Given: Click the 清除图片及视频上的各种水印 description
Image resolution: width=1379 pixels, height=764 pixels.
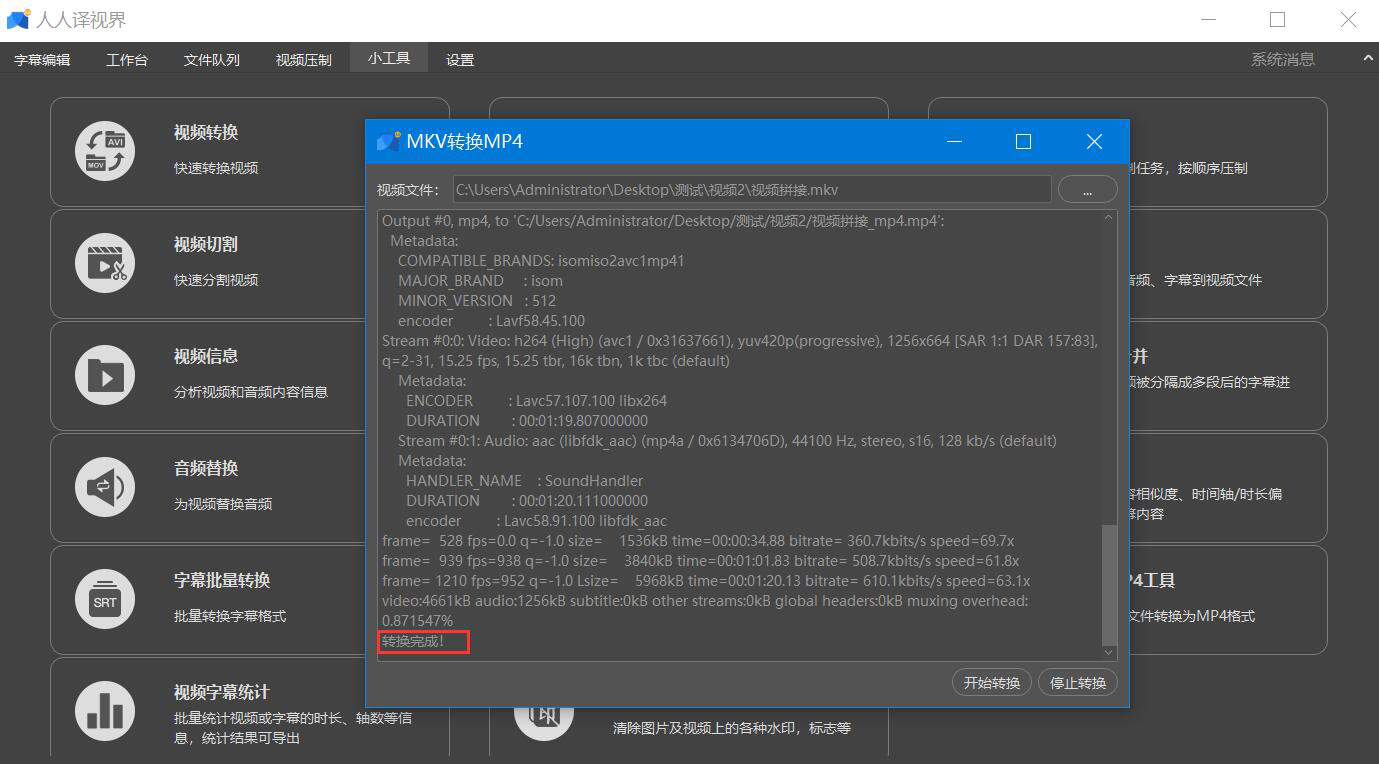Looking at the screenshot, I should [732, 728].
